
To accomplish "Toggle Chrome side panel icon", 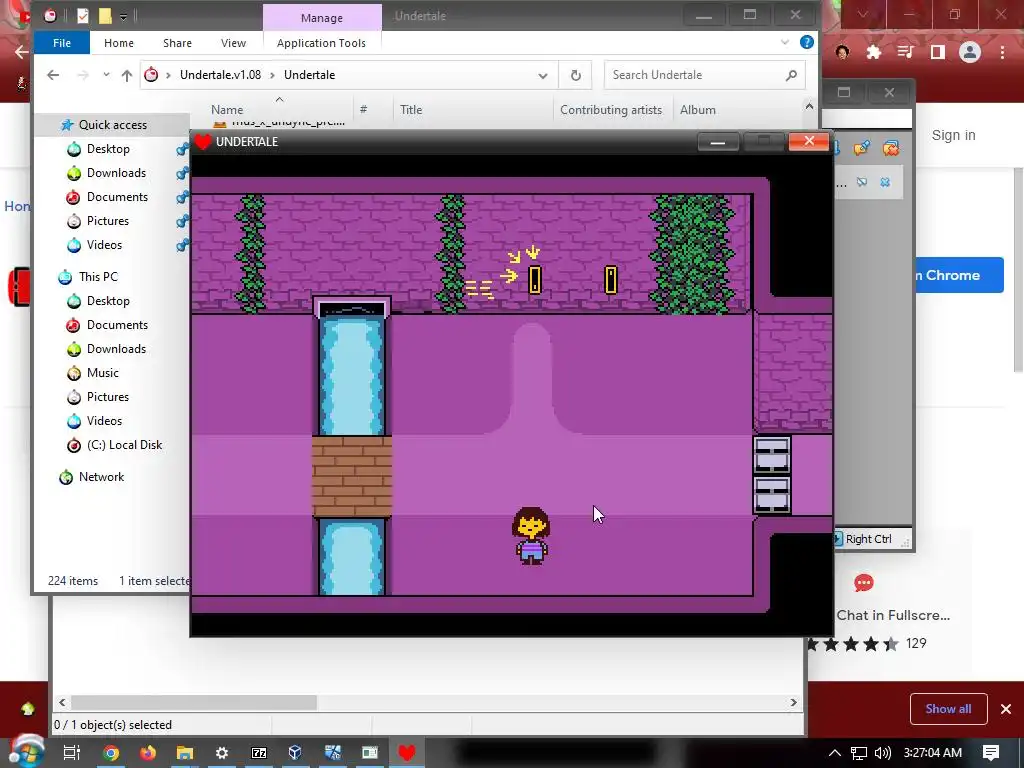I will 938,52.
